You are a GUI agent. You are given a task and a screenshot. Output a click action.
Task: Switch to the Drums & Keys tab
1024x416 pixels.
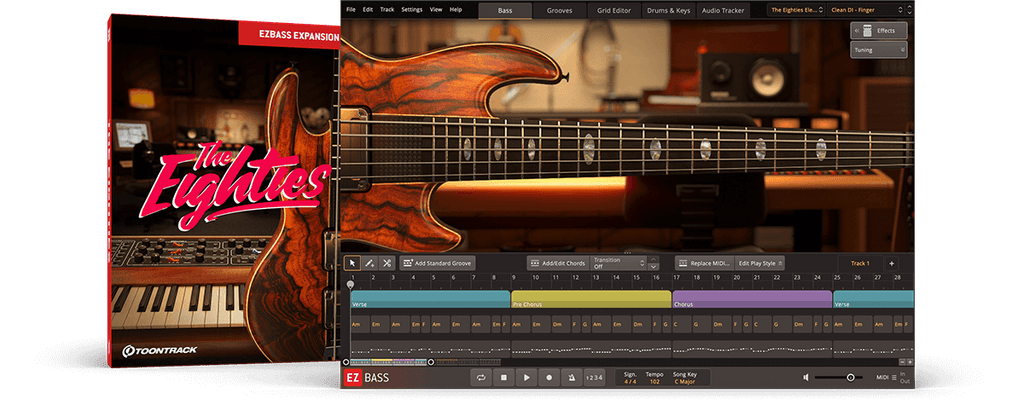[669, 10]
